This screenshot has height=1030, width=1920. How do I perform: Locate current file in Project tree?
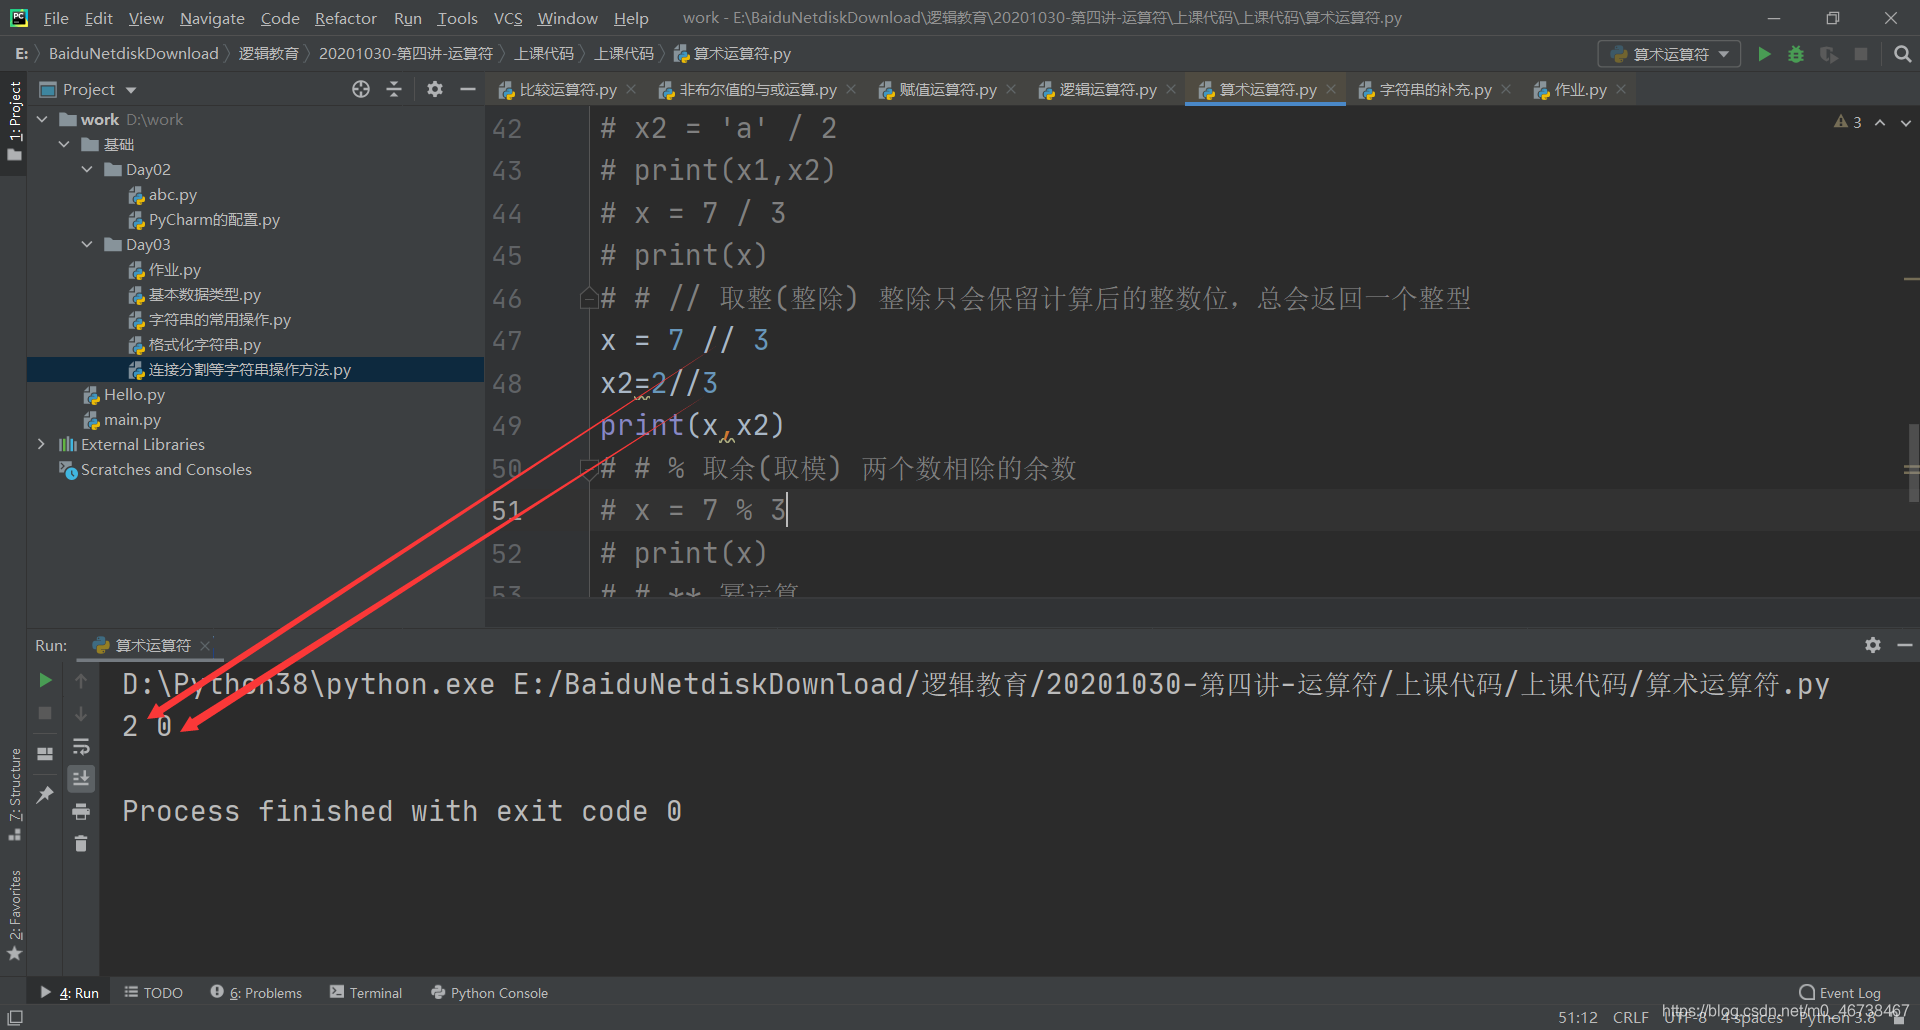361,89
